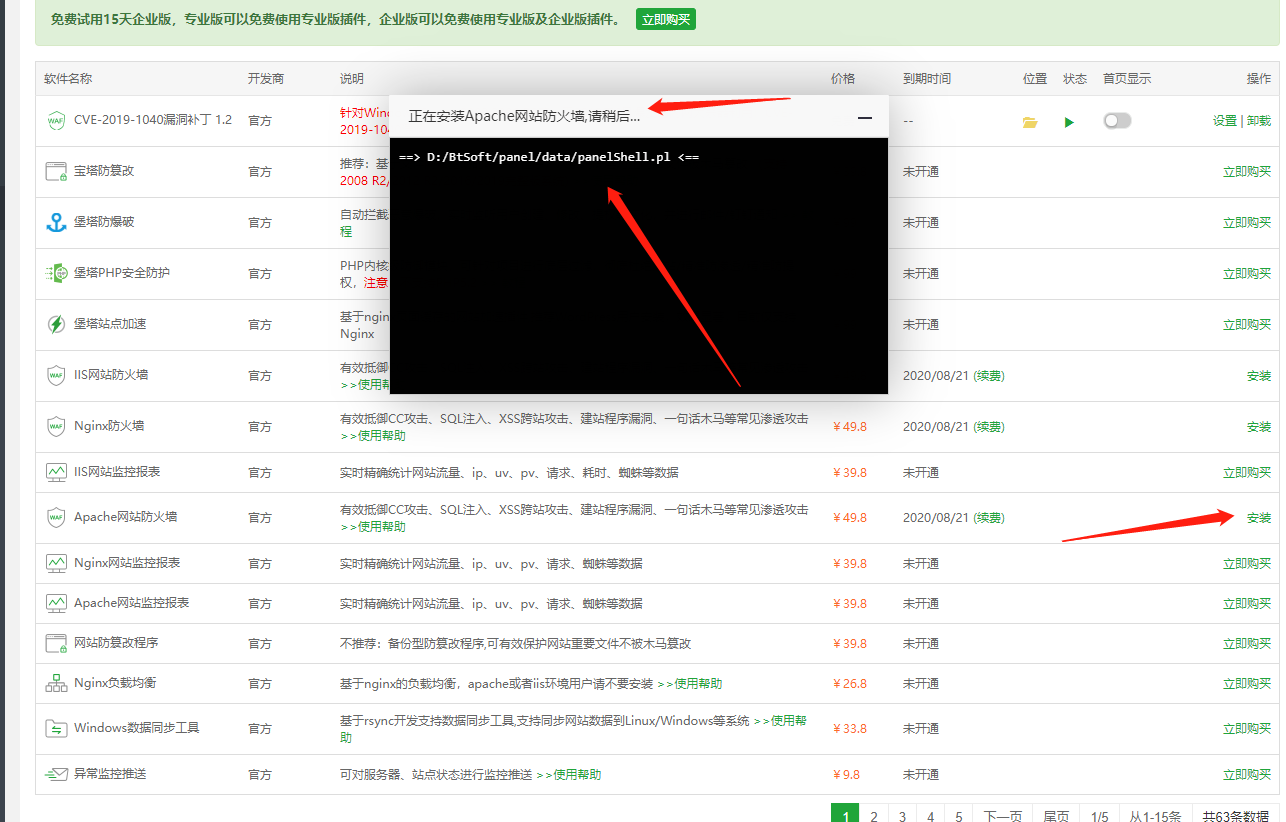Image resolution: width=1286 pixels, height=822 pixels.
Task: Click 卸载 for CVE-2019-1040 patch
Action: click(x=1259, y=120)
